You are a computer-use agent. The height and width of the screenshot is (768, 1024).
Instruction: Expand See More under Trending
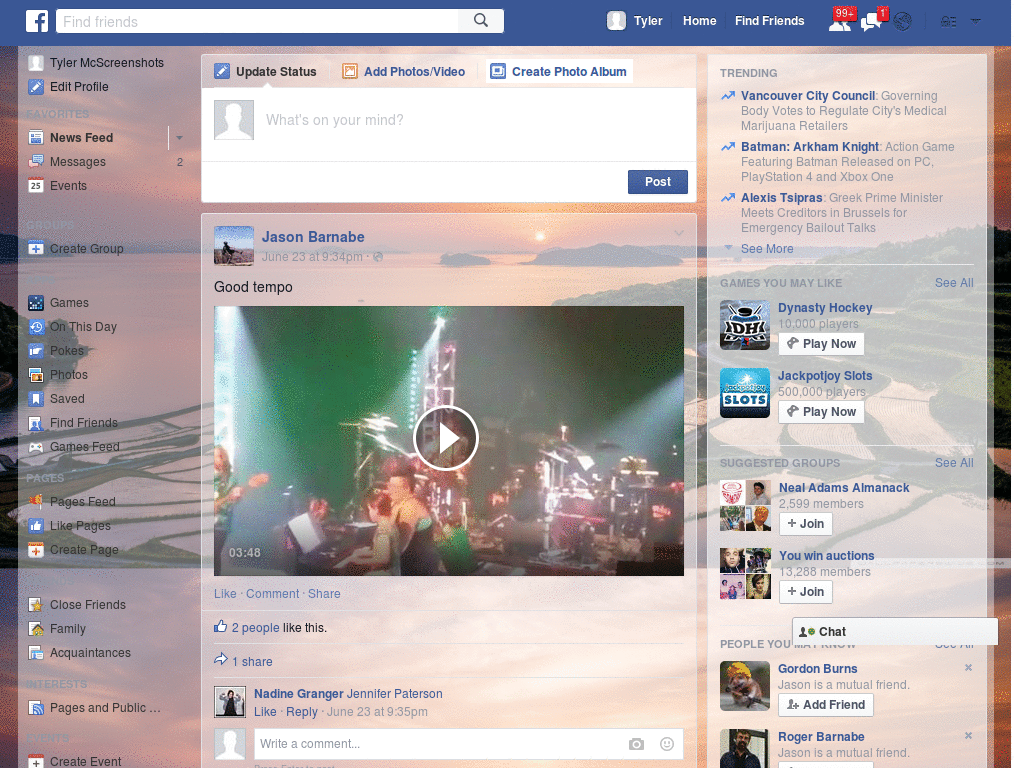click(767, 248)
